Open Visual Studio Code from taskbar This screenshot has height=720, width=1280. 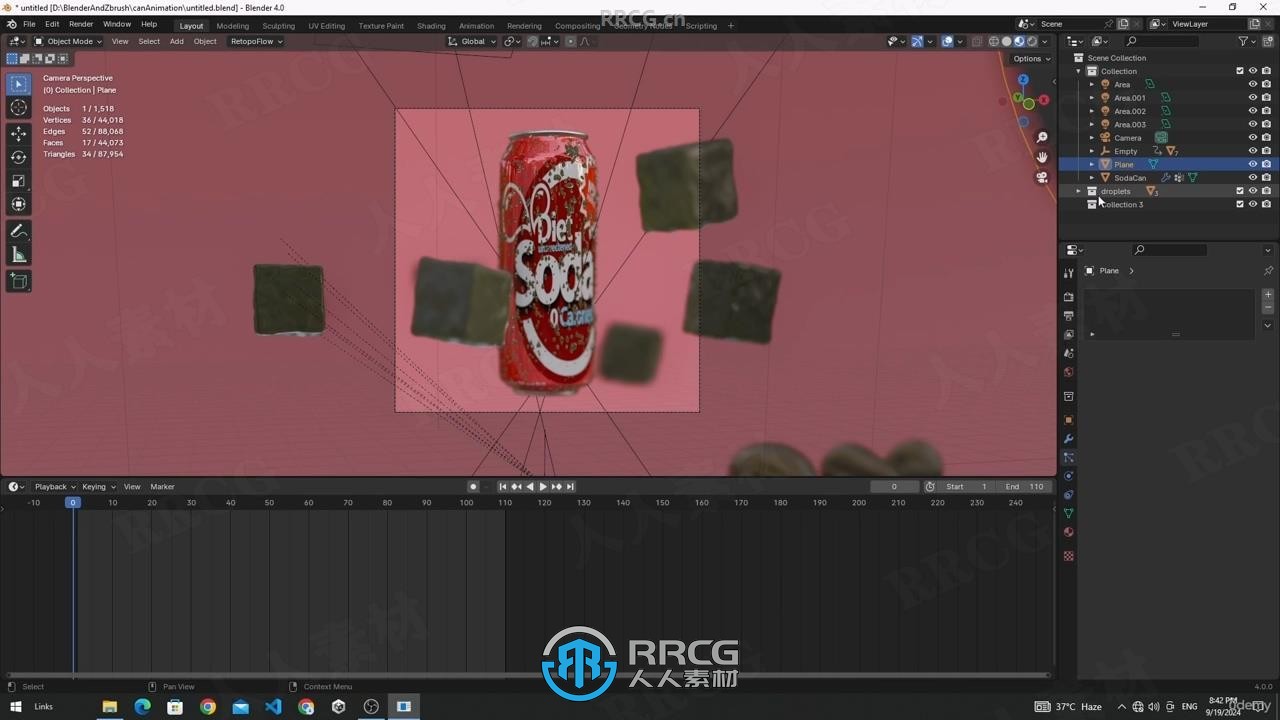coord(273,707)
